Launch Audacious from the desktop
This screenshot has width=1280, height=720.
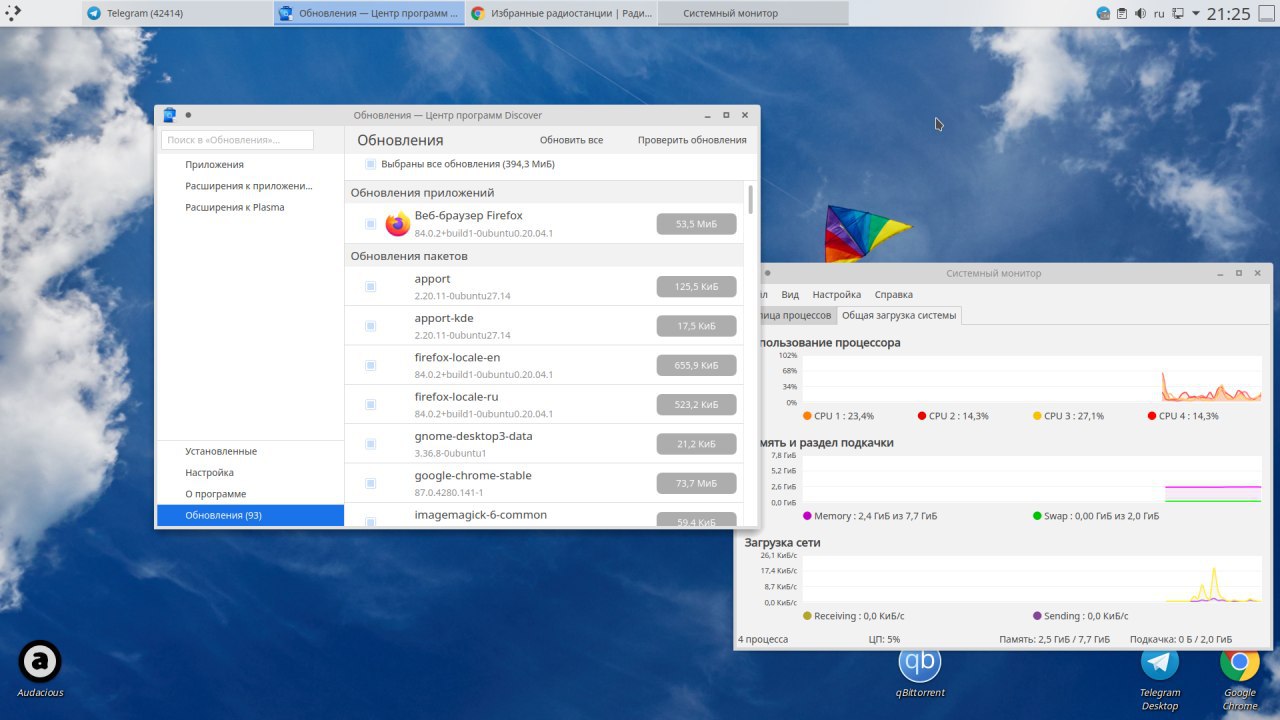[x=40, y=669]
